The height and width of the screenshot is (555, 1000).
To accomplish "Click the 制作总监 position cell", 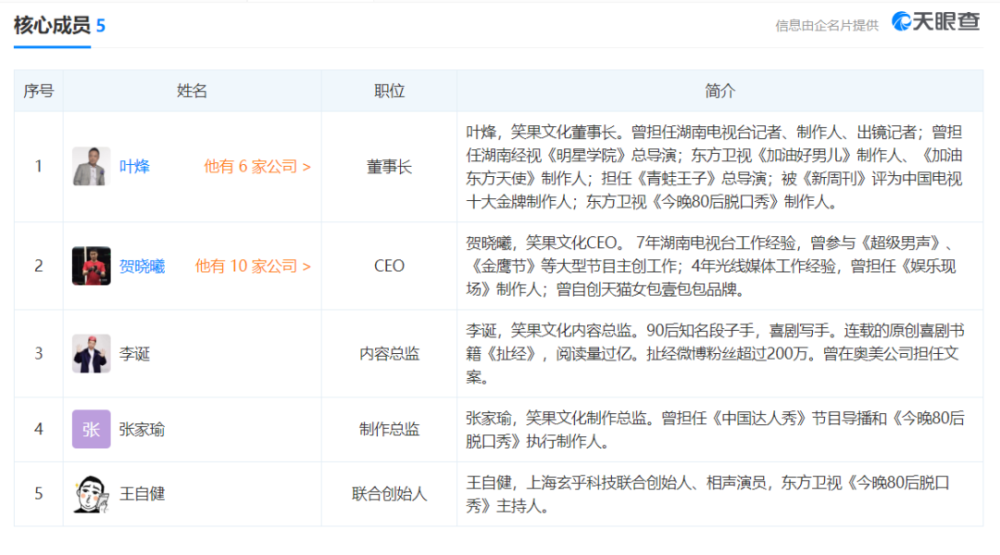I will [x=389, y=429].
